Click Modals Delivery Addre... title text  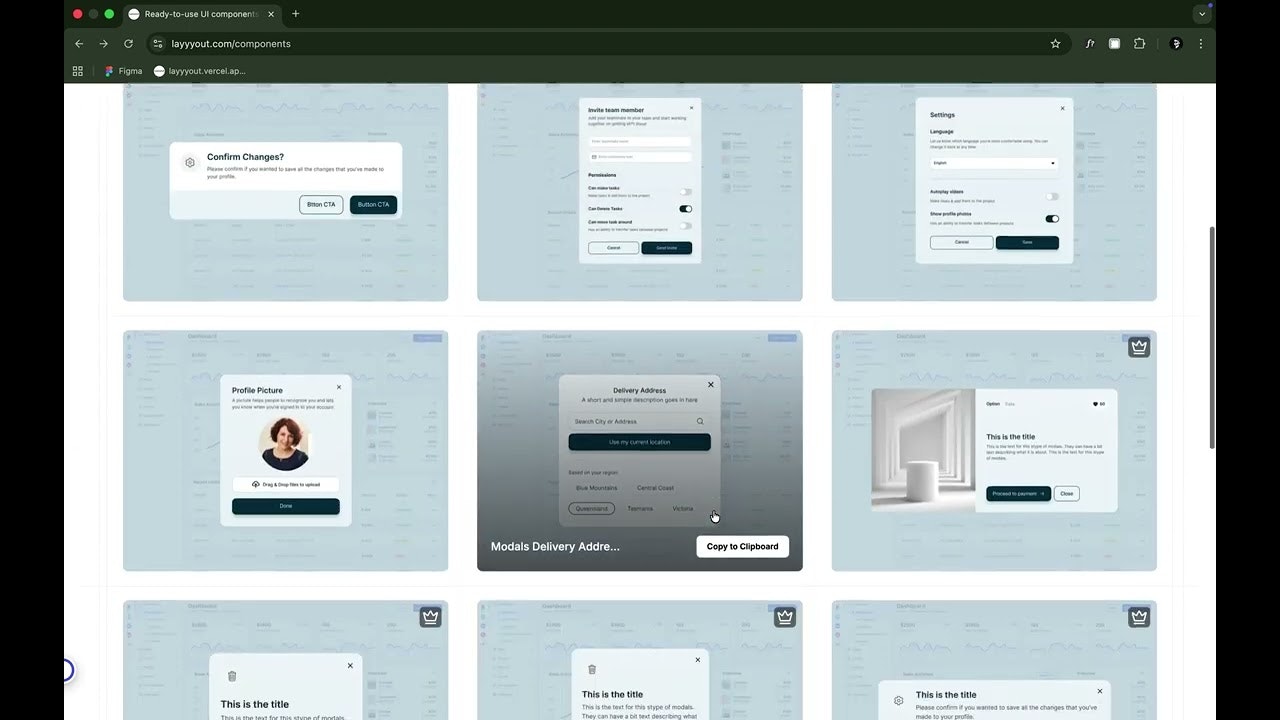[555, 546]
